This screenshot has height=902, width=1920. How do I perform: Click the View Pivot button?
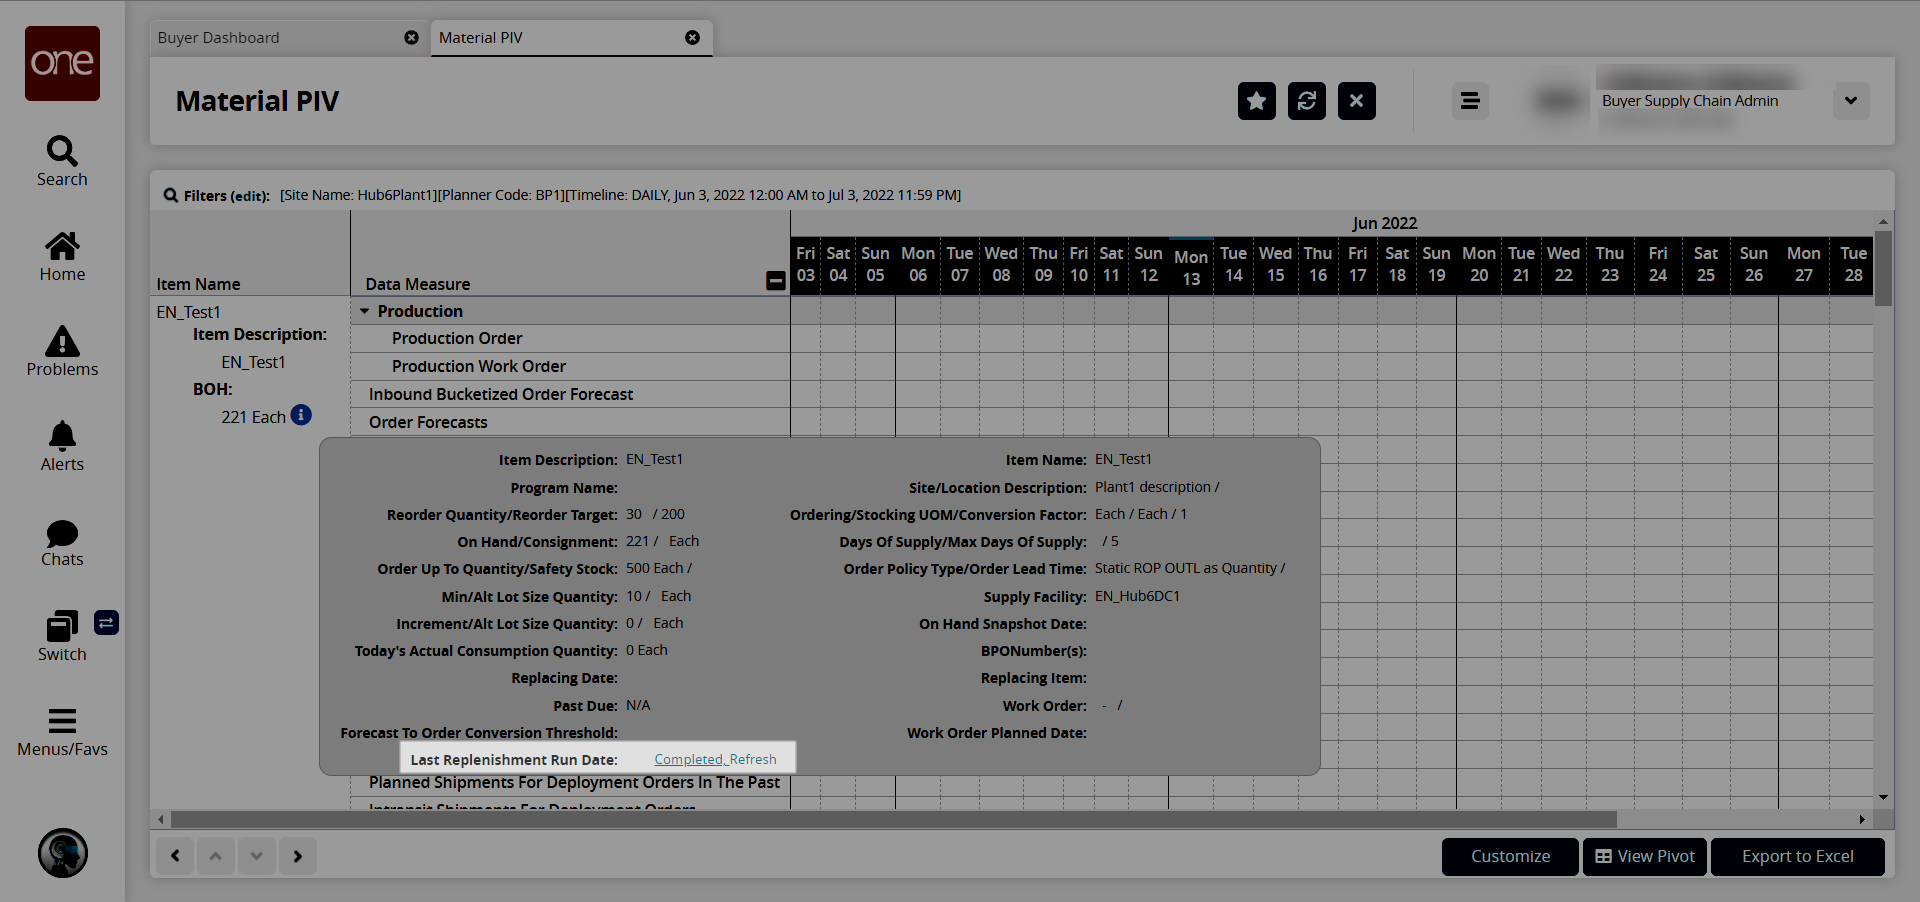(x=1644, y=857)
